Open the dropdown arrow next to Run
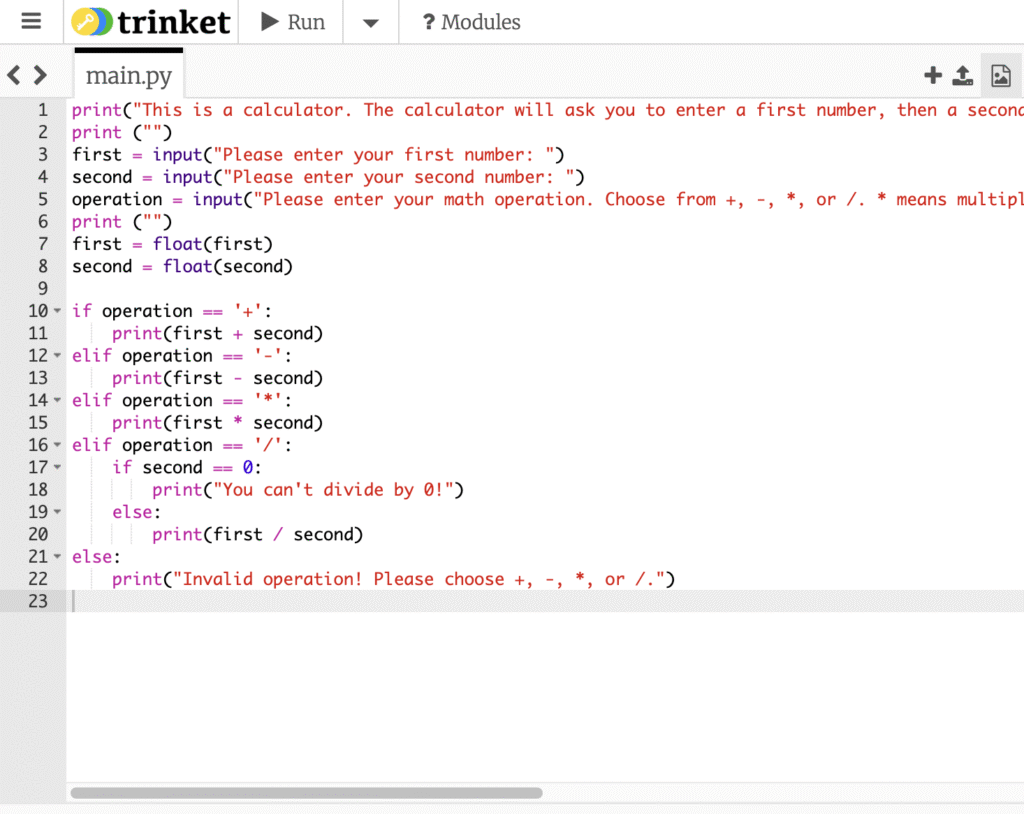 [370, 23]
